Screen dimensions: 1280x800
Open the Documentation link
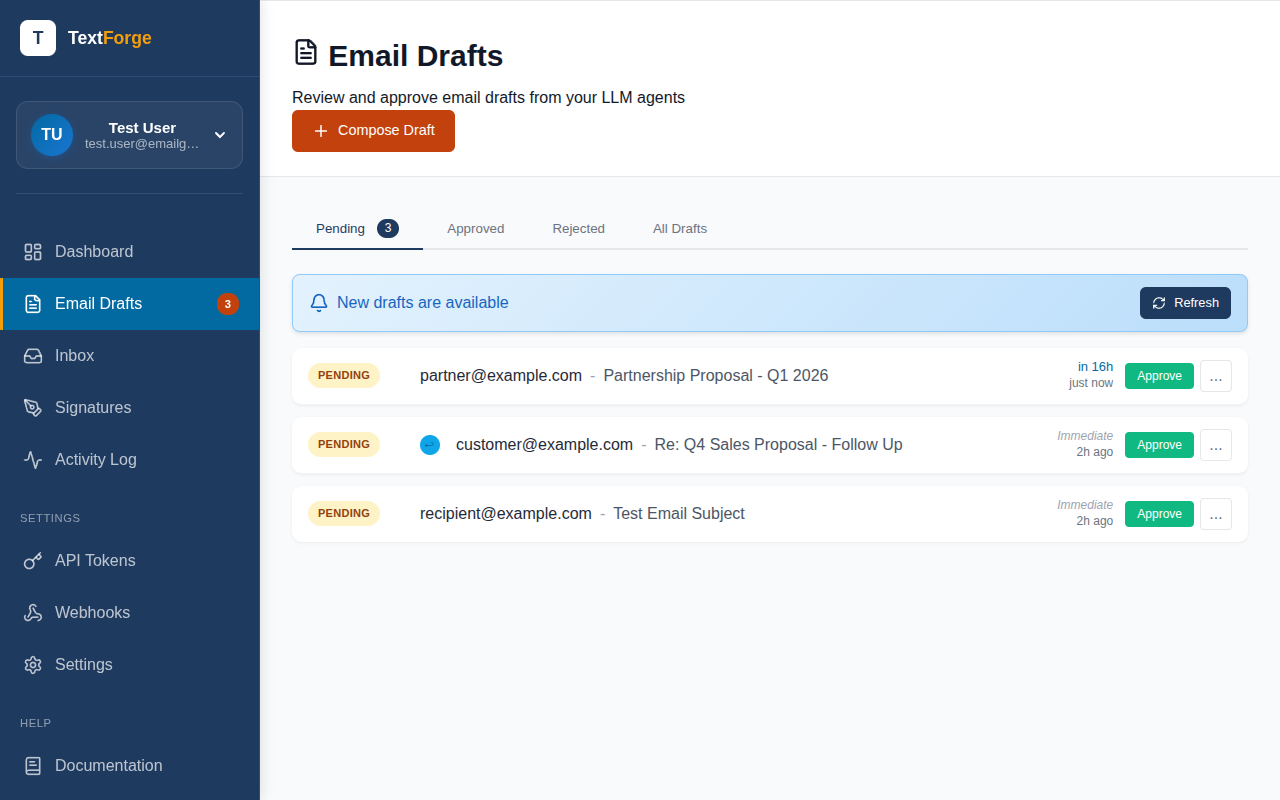point(130,766)
